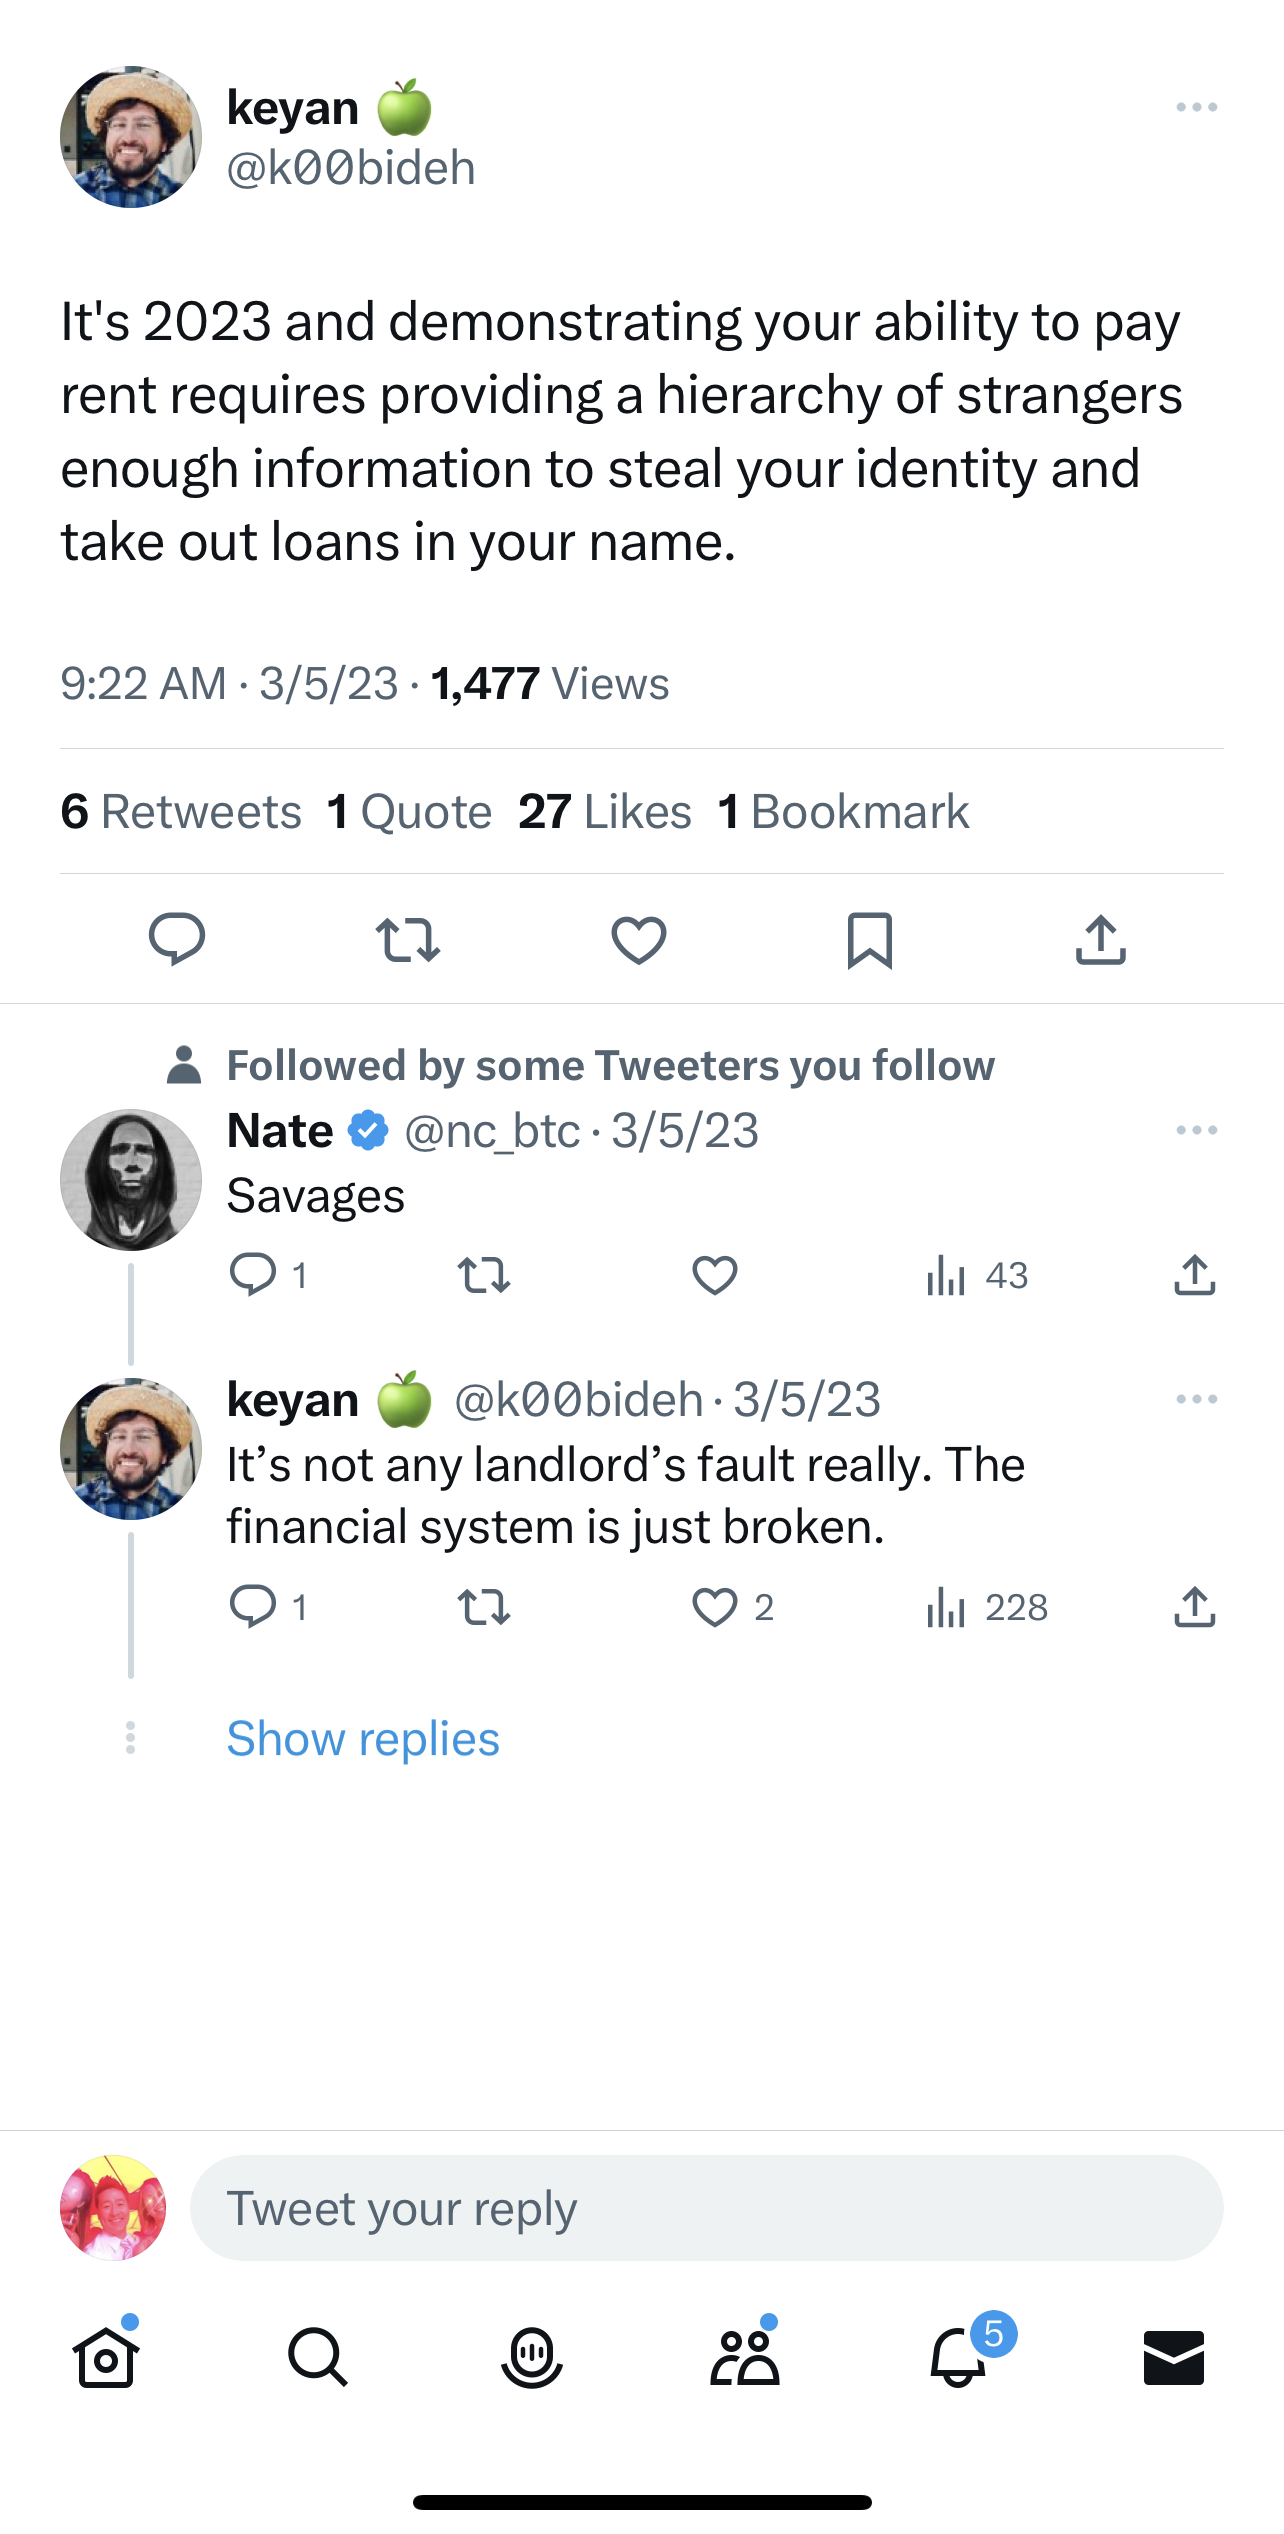The image size is (1284, 2534).
Task: View the 6 Retweets list
Action: (x=181, y=810)
